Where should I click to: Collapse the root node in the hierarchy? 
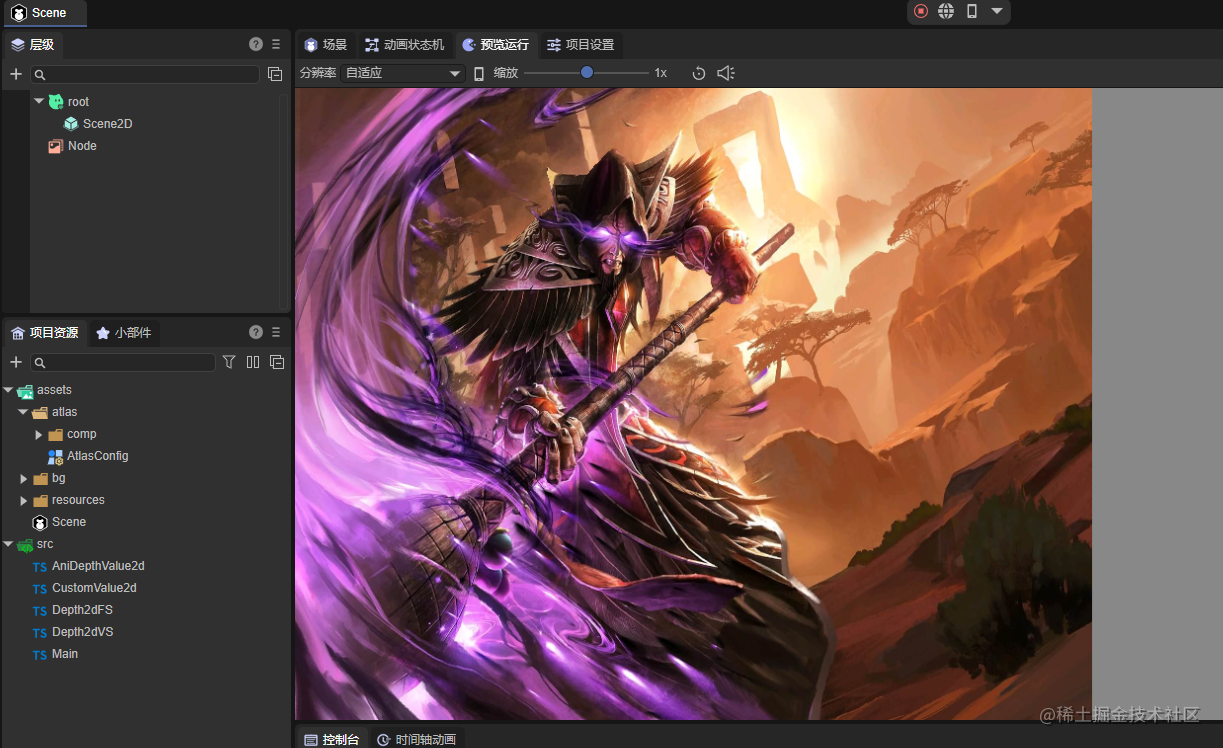point(39,101)
